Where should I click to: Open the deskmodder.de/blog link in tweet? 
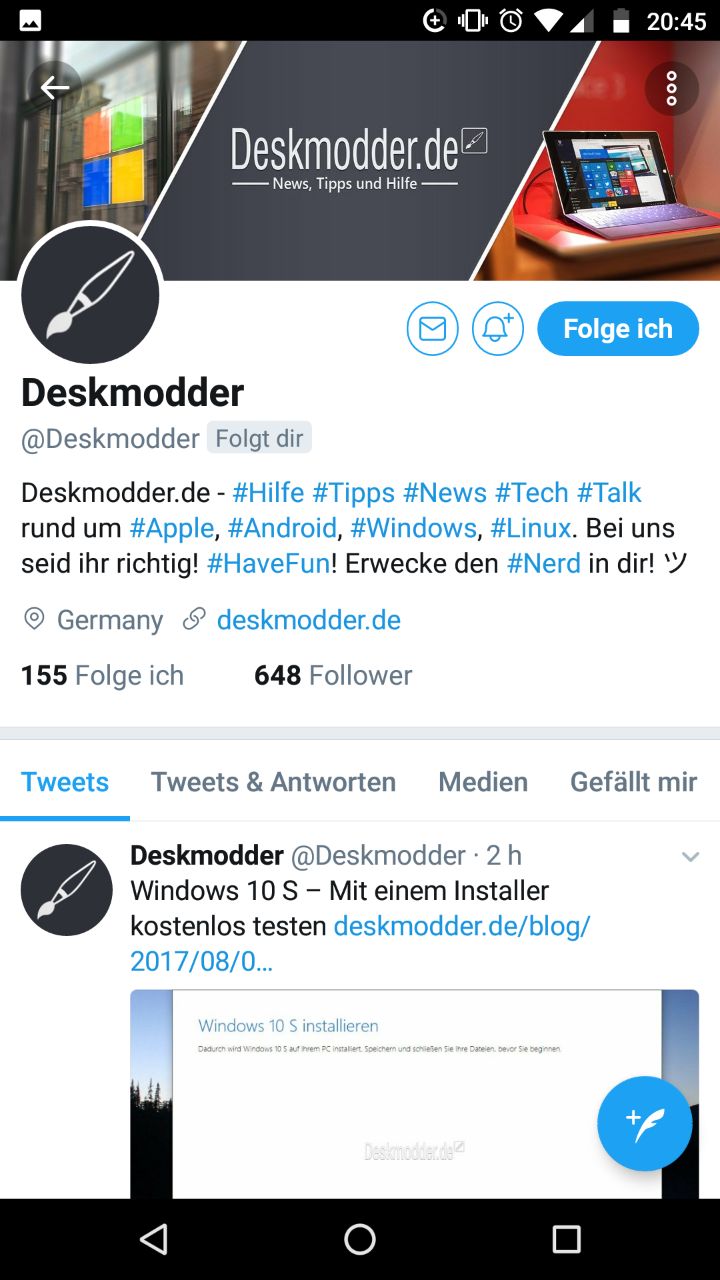click(361, 943)
